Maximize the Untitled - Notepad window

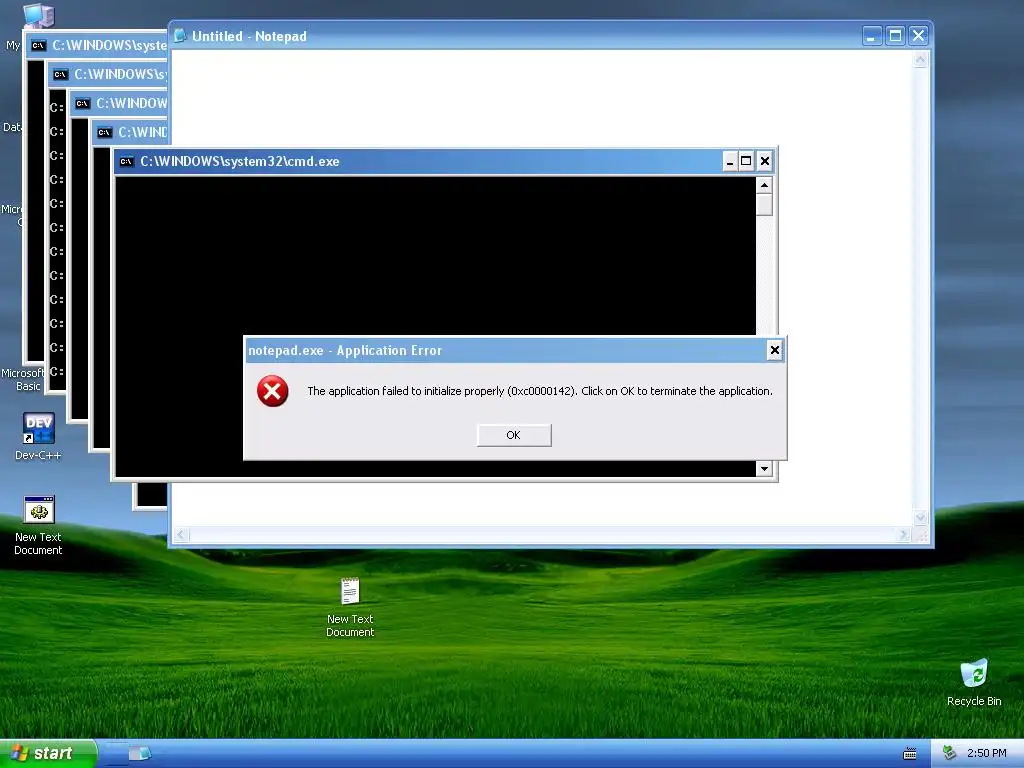895,35
